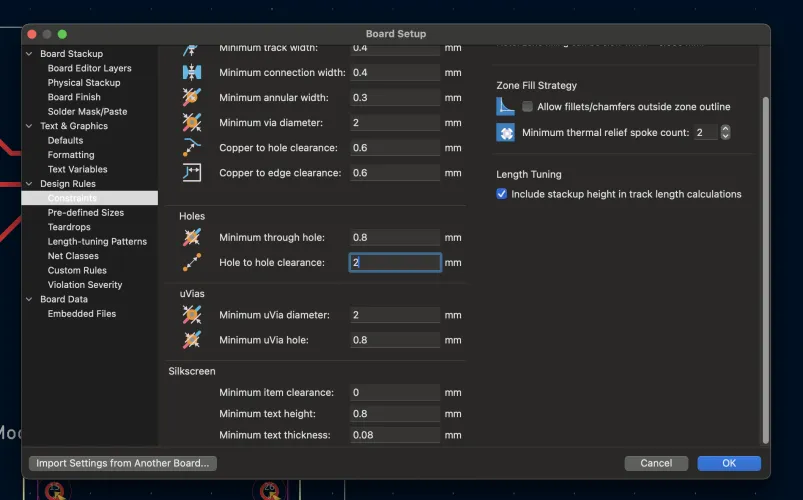The image size is (803, 500).
Task: Collapse the Text & Graphics tree section
Action: [x=29, y=126]
